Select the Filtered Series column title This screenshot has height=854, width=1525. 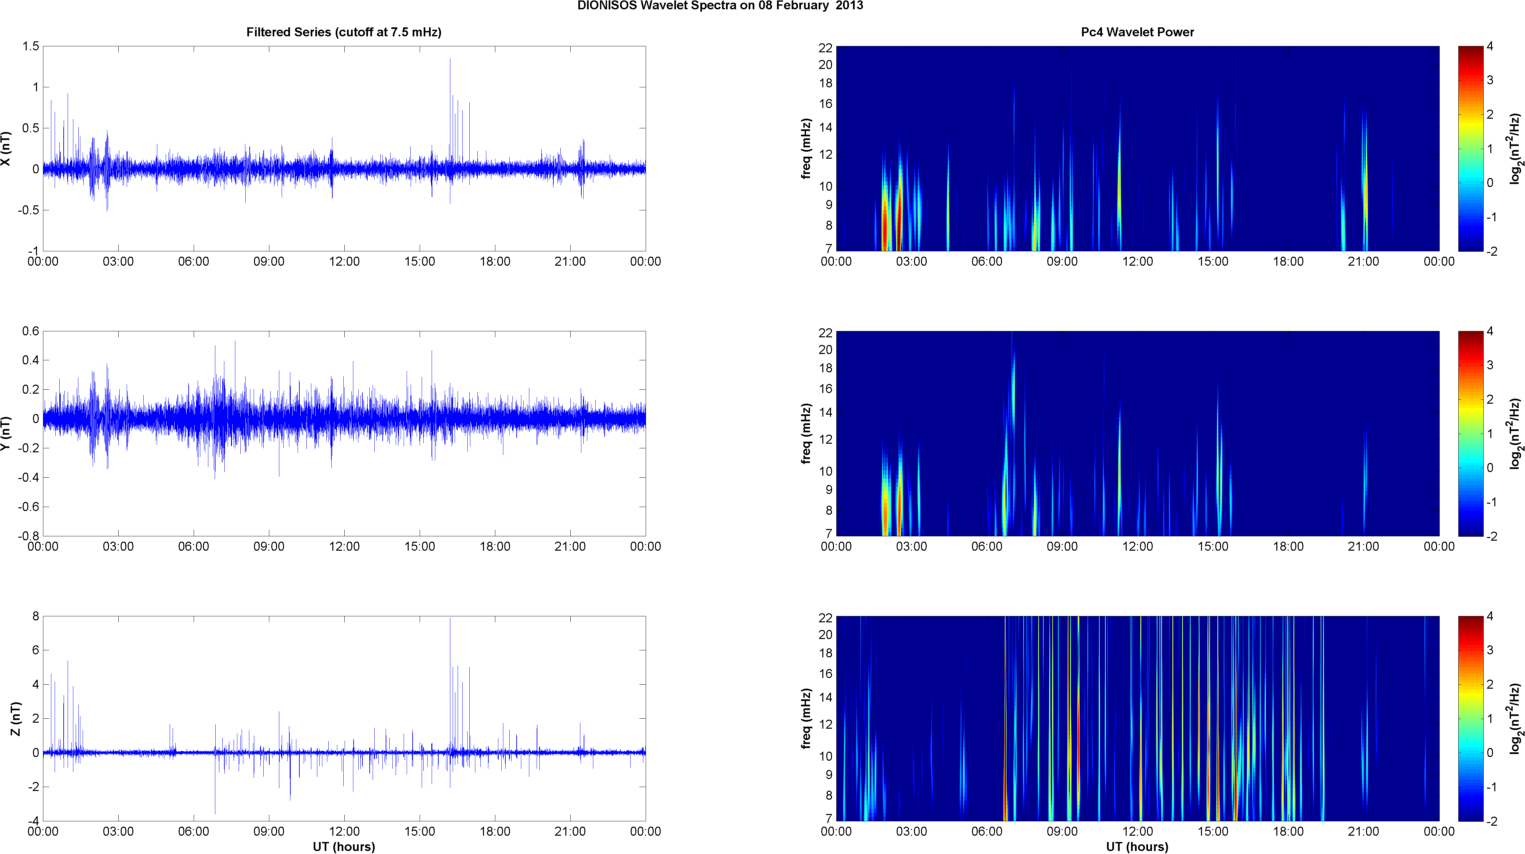point(343,32)
